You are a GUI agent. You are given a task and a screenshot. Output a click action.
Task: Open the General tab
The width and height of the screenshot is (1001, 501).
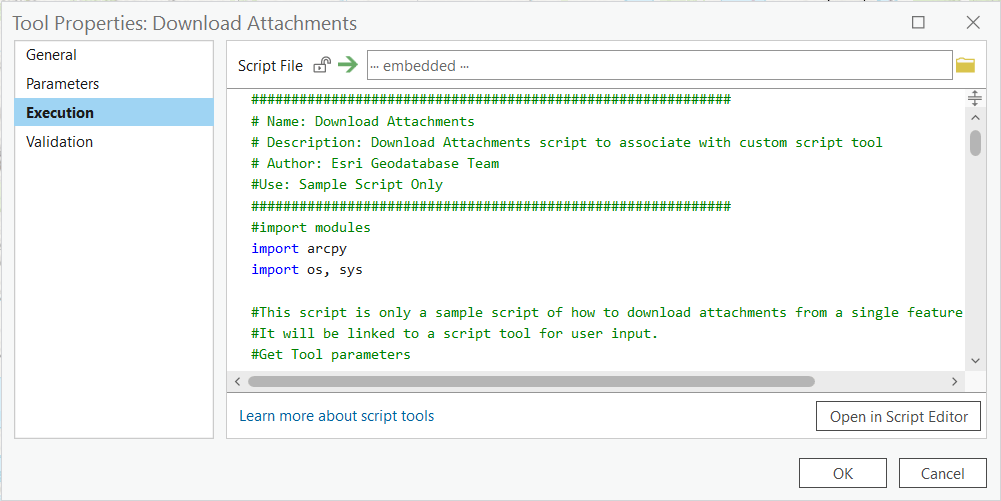coord(114,55)
